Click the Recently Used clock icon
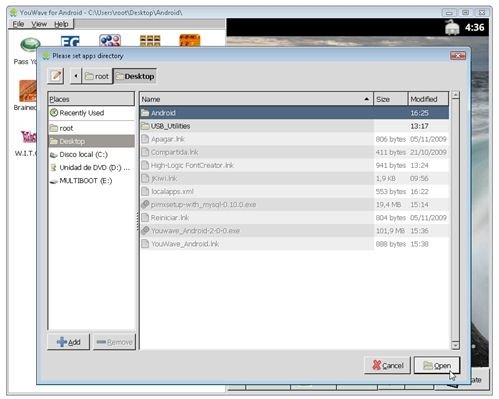 click(x=54, y=113)
